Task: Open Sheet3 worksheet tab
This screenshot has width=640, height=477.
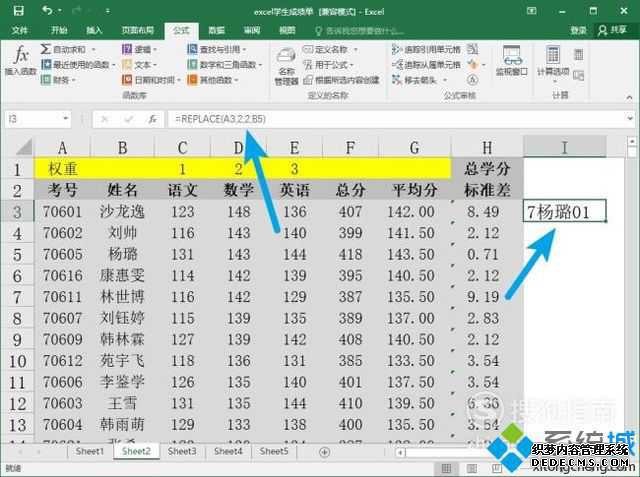Action: click(182, 451)
